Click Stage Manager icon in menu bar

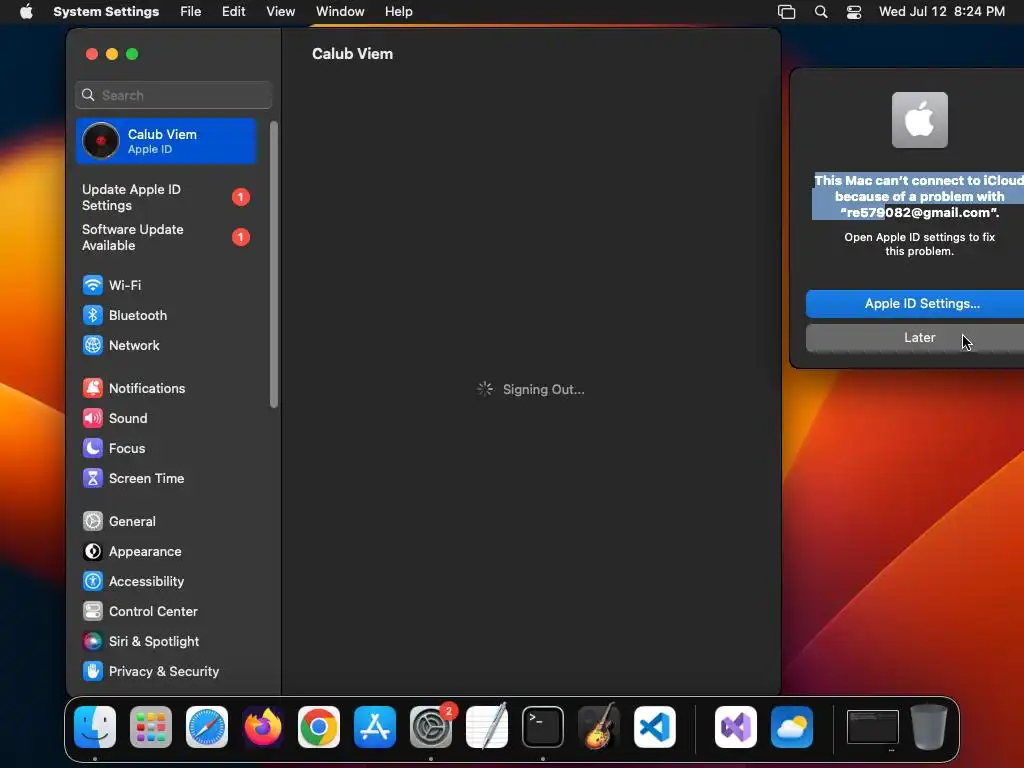pos(786,12)
